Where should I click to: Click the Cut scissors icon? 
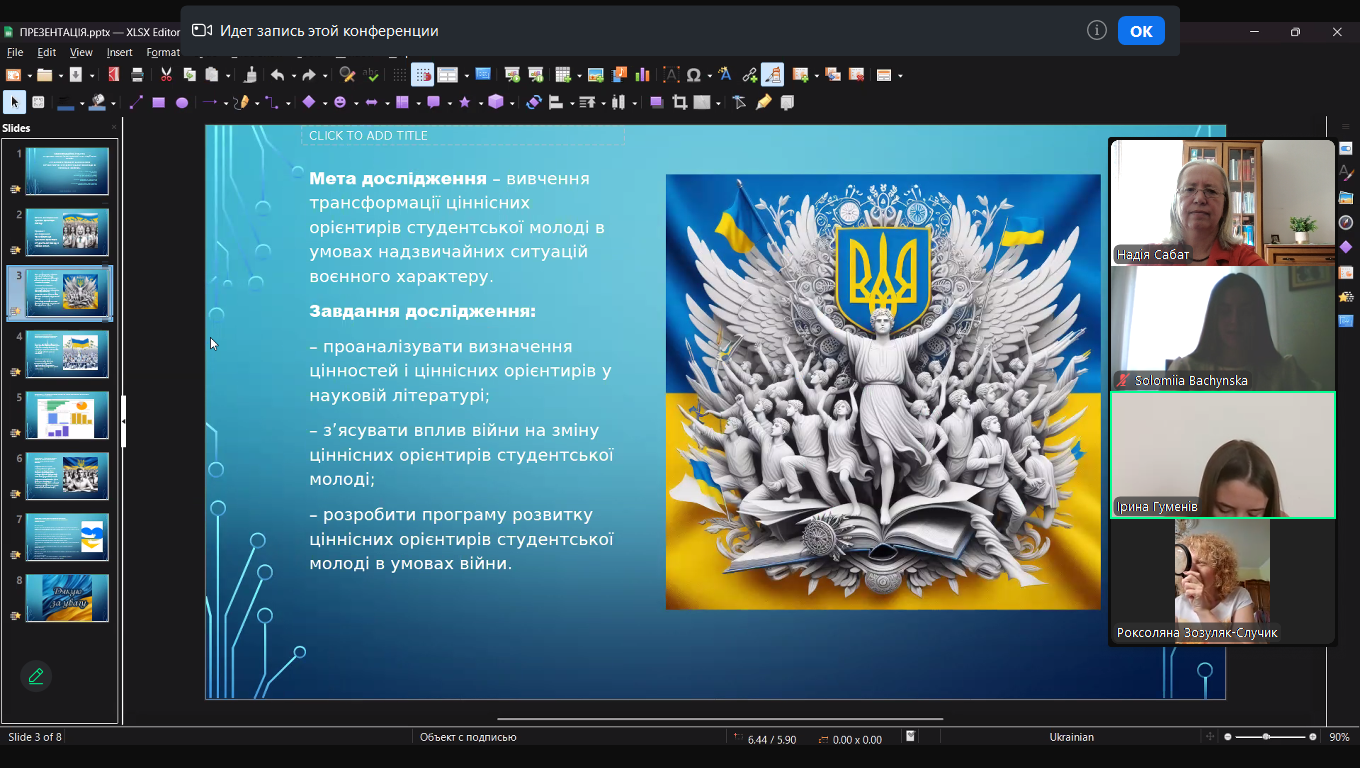click(x=167, y=75)
